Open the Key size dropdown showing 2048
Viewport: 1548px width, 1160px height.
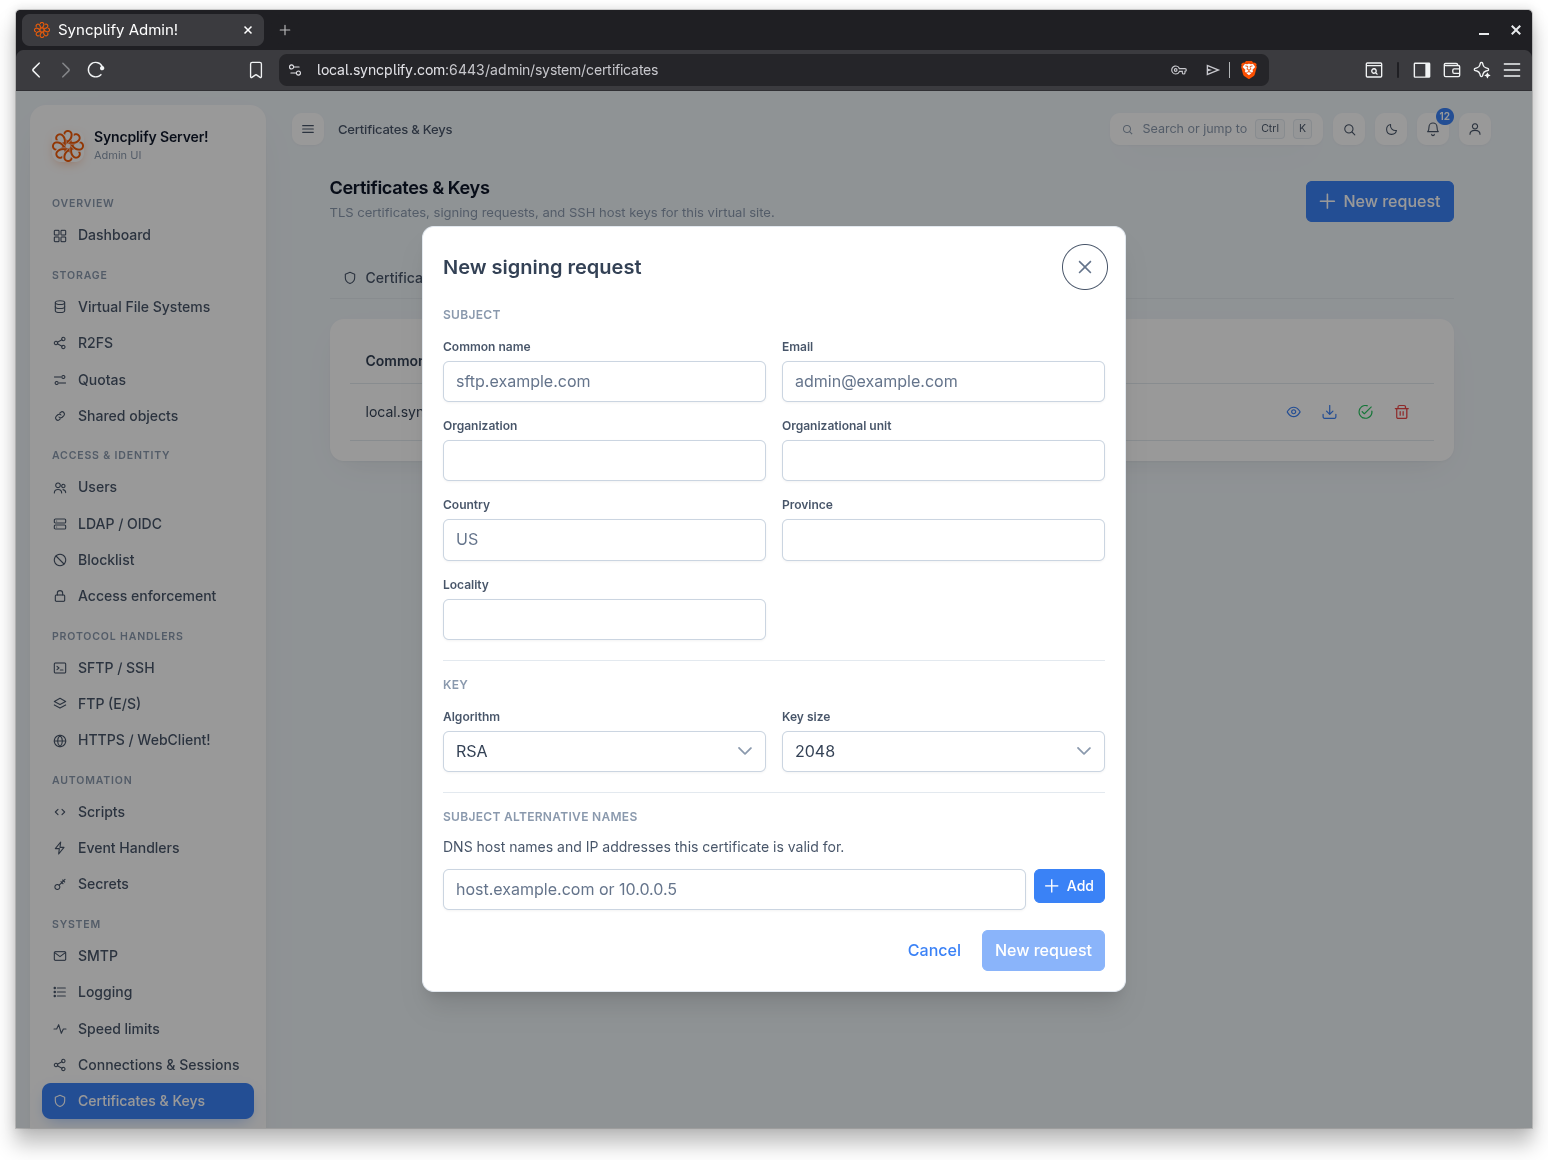click(x=943, y=751)
